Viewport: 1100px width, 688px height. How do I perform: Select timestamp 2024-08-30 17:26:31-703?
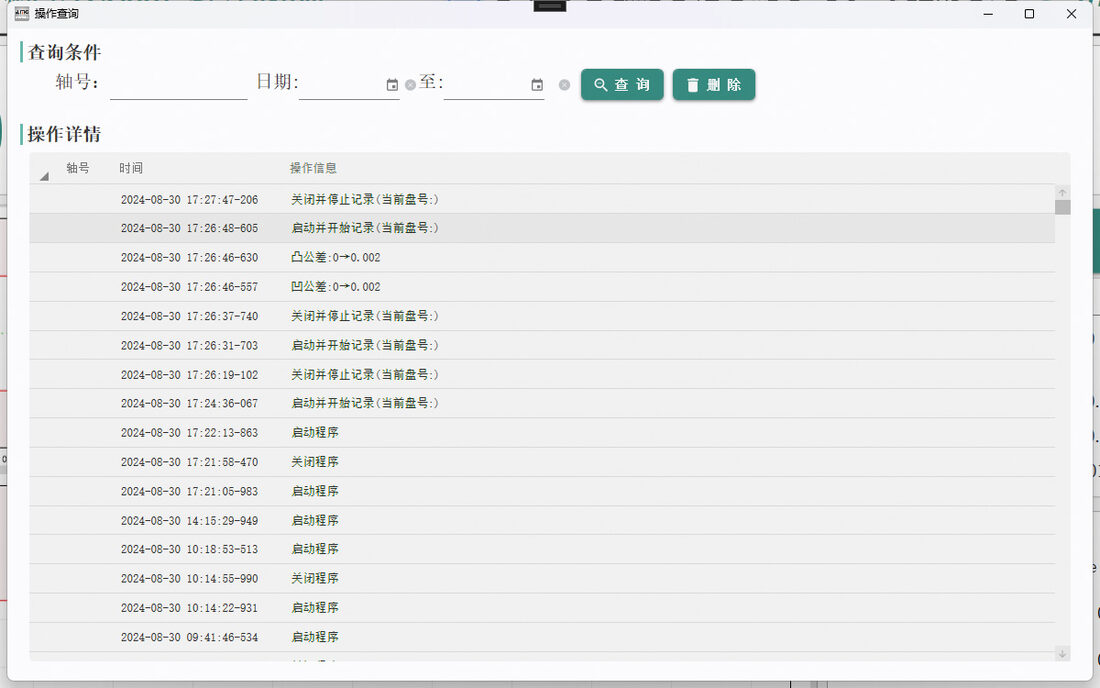(x=189, y=346)
